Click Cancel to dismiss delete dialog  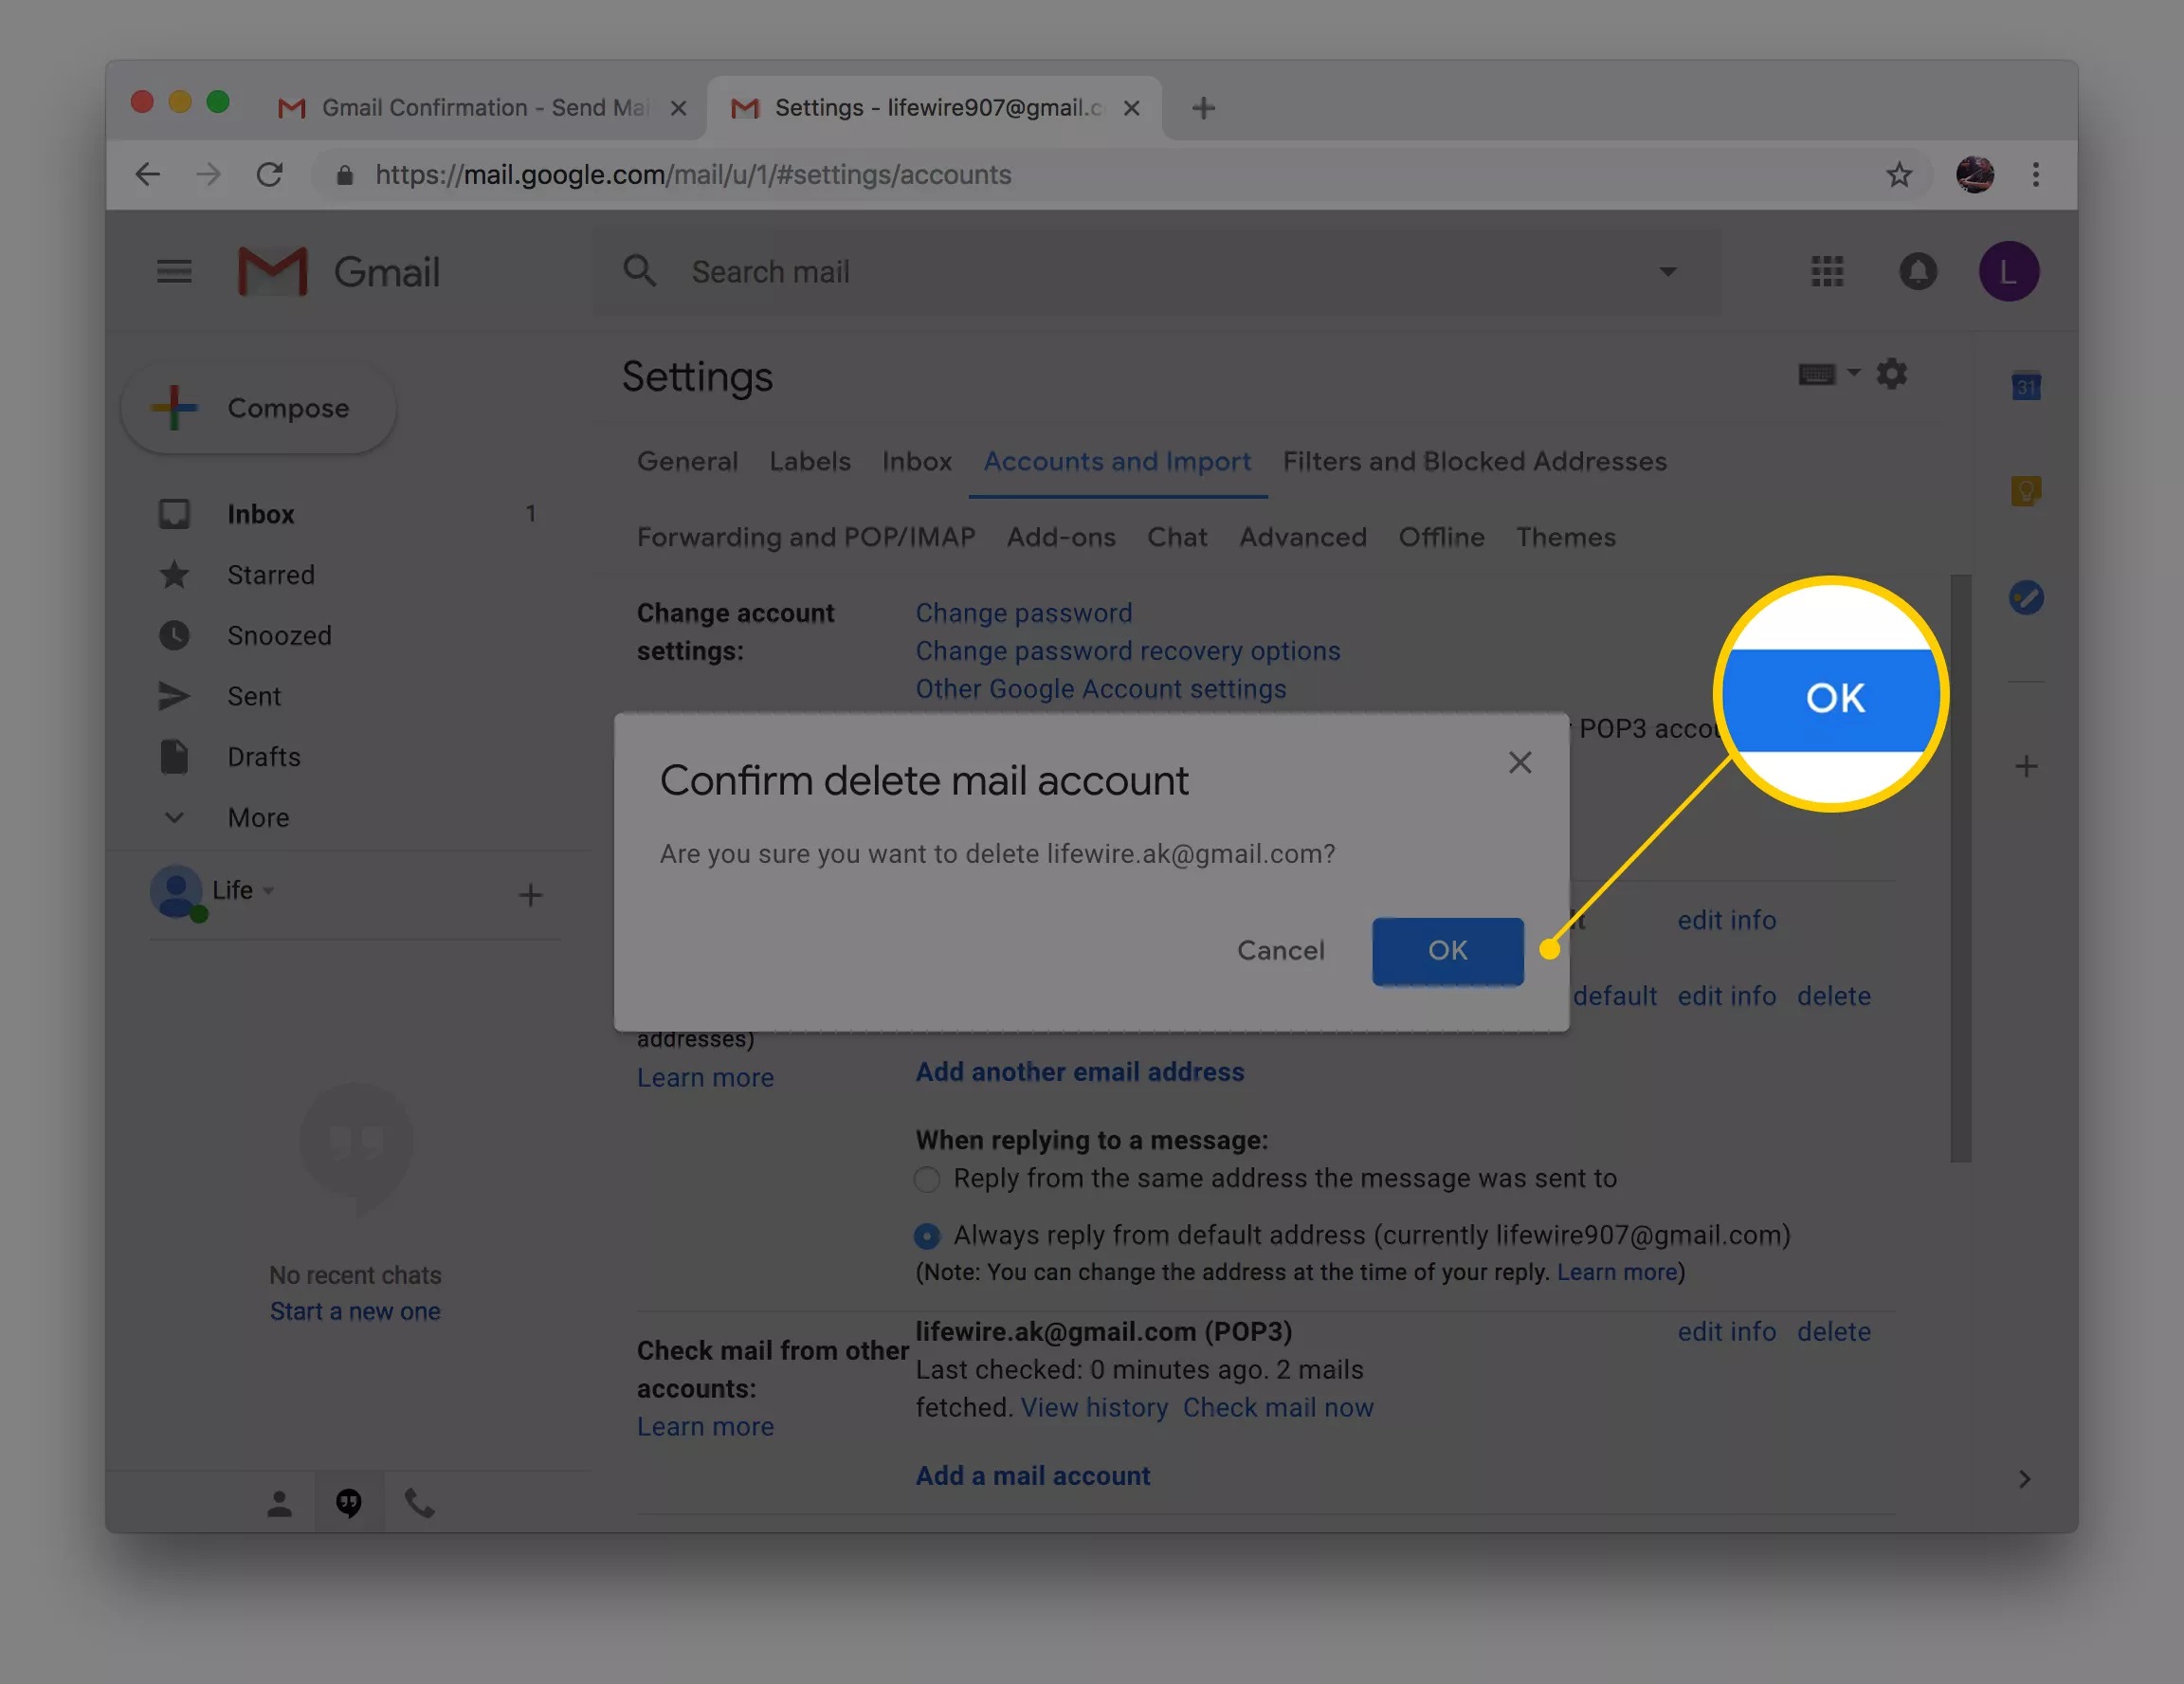(x=1283, y=950)
